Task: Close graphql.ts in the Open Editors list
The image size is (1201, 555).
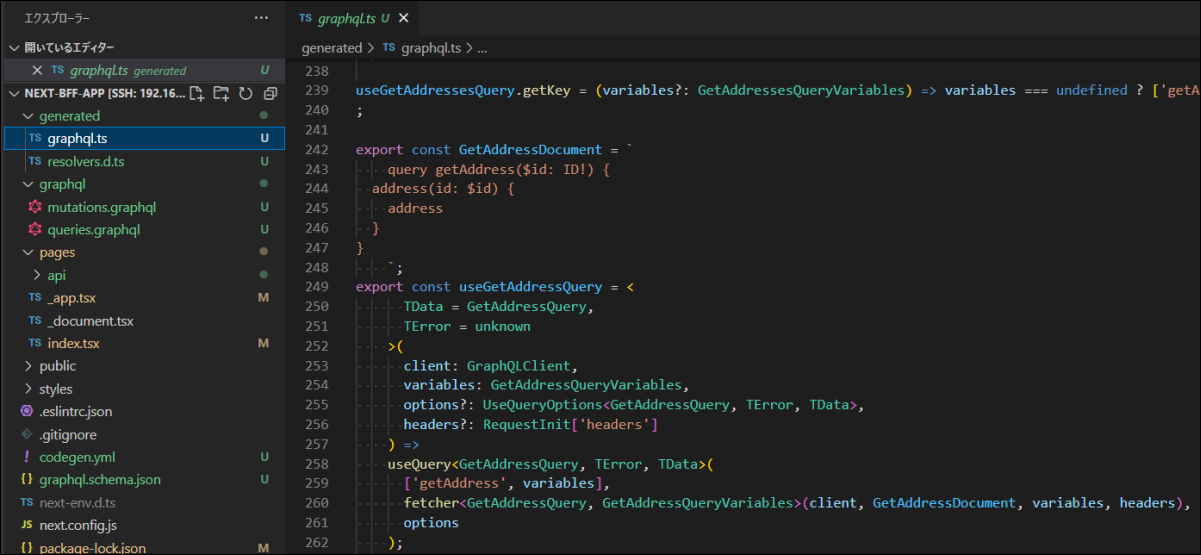Action: pyautogui.click(x=37, y=70)
